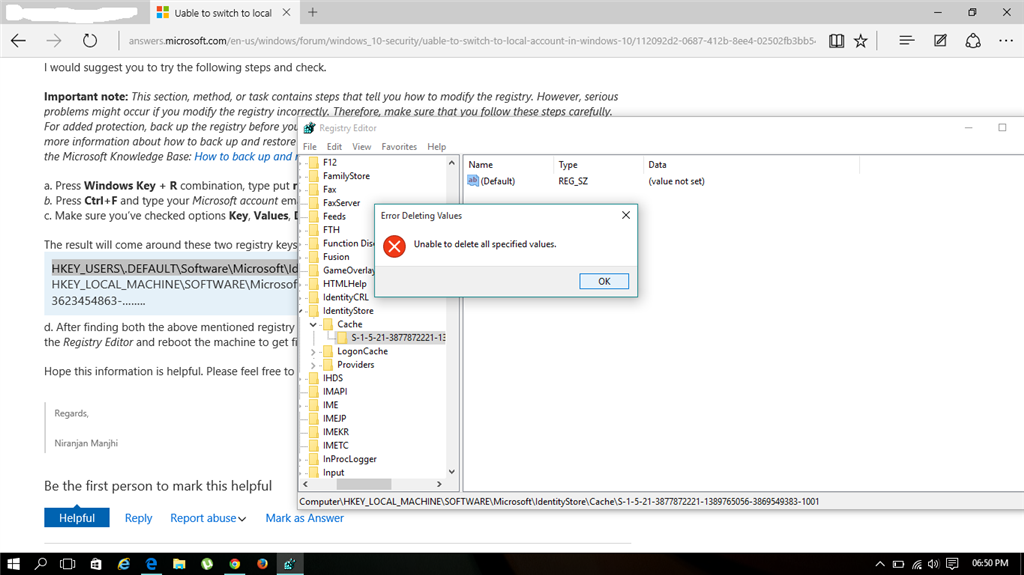Click the Reply link
Image resolution: width=1024 pixels, height=575 pixels.
138,518
